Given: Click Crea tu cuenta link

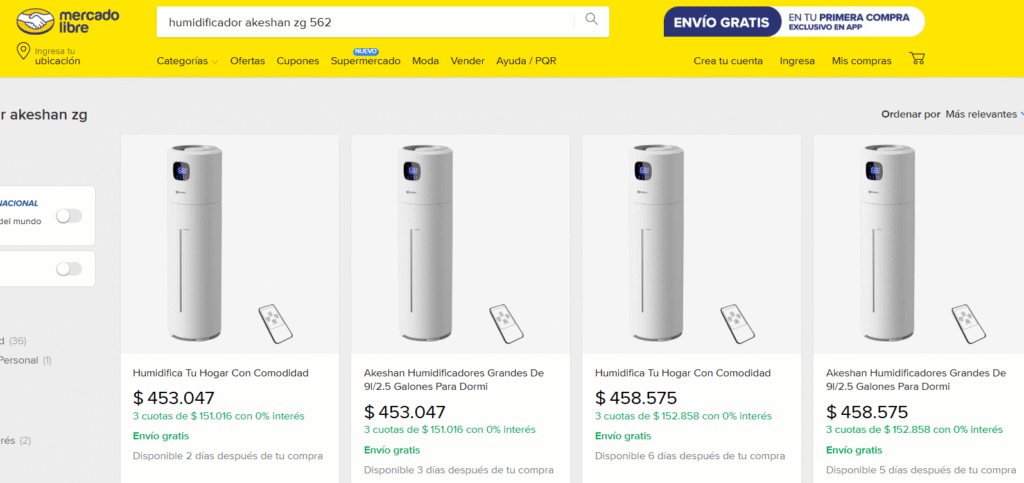Looking at the screenshot, I should (x=728, y=61).
